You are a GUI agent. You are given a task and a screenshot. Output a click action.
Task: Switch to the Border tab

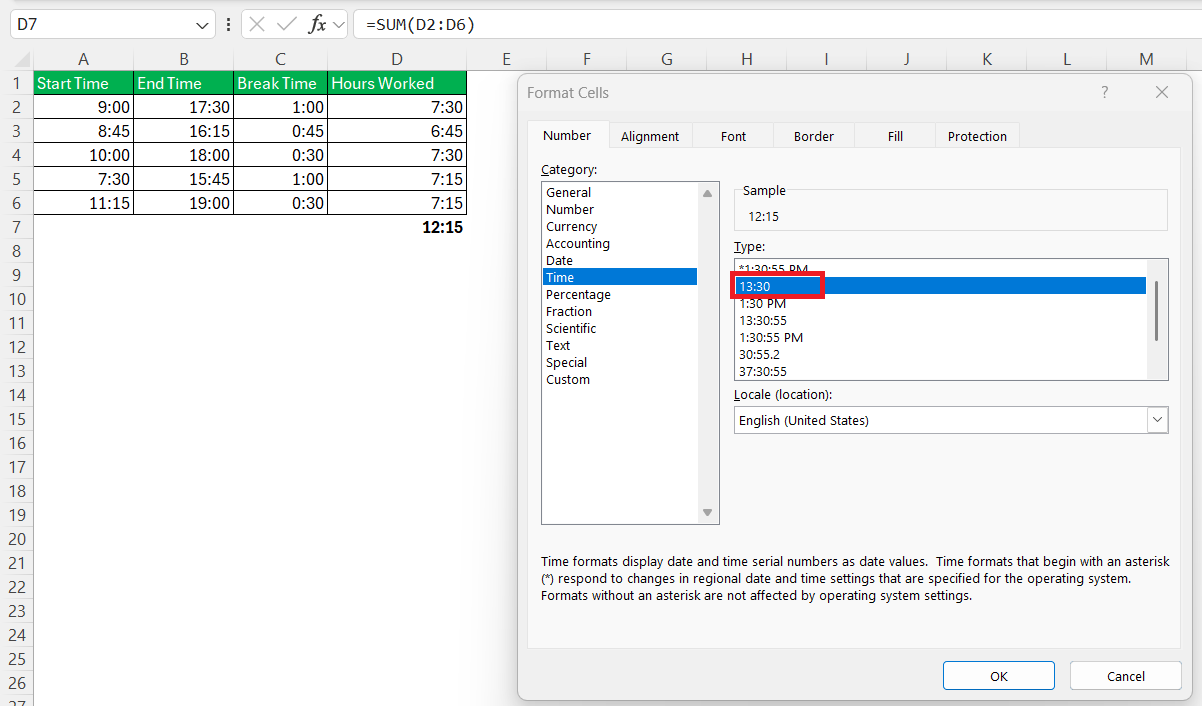814,136
